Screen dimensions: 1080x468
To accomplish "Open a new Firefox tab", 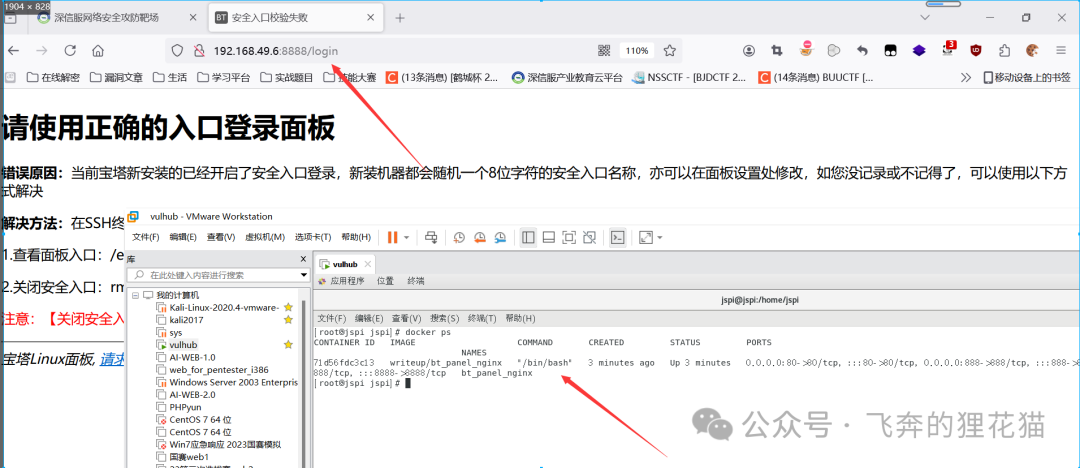I will click(x=399, y=17).
